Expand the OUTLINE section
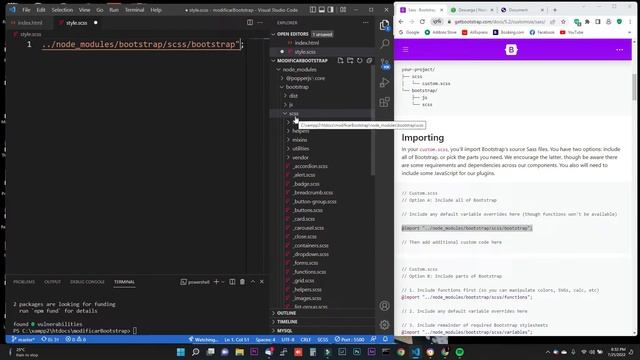The image size is (640, 360). pos(274,313)
